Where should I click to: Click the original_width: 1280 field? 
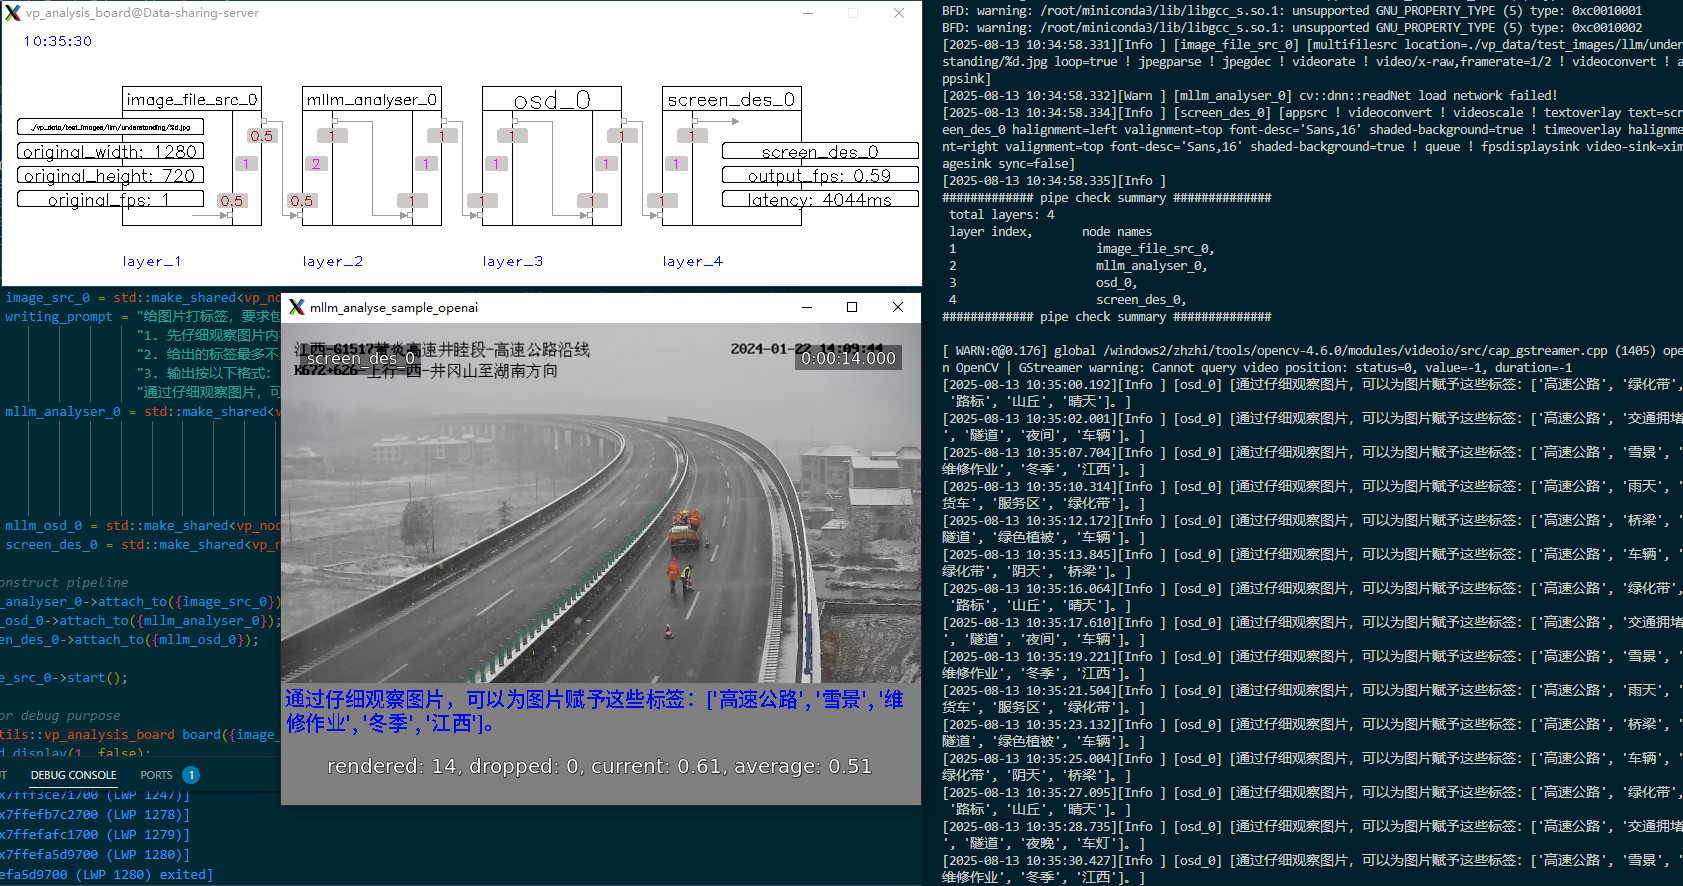point(111,151)
